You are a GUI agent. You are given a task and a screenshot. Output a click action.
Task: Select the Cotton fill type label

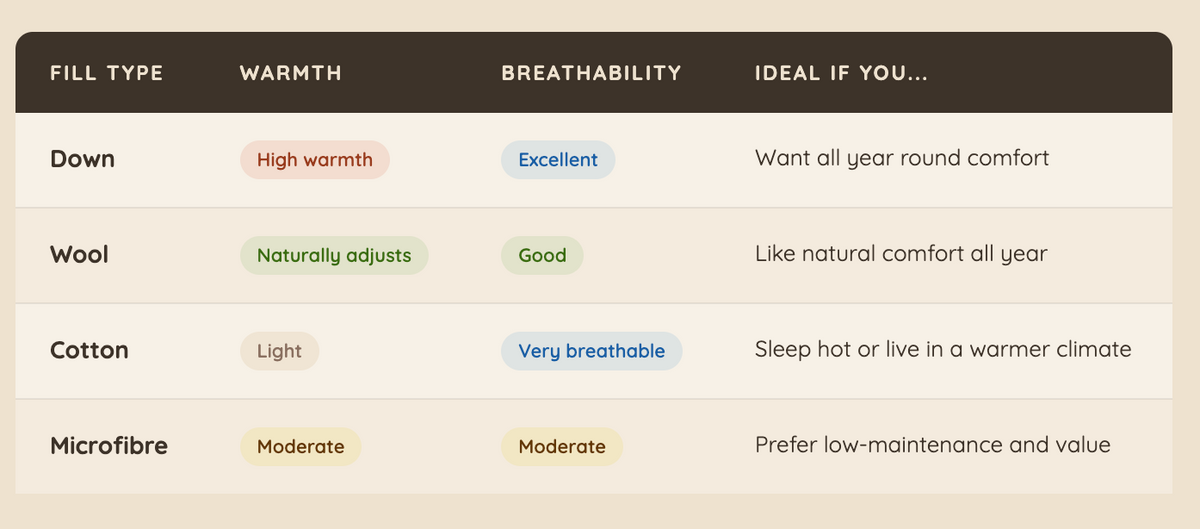[x=89, y=351]
